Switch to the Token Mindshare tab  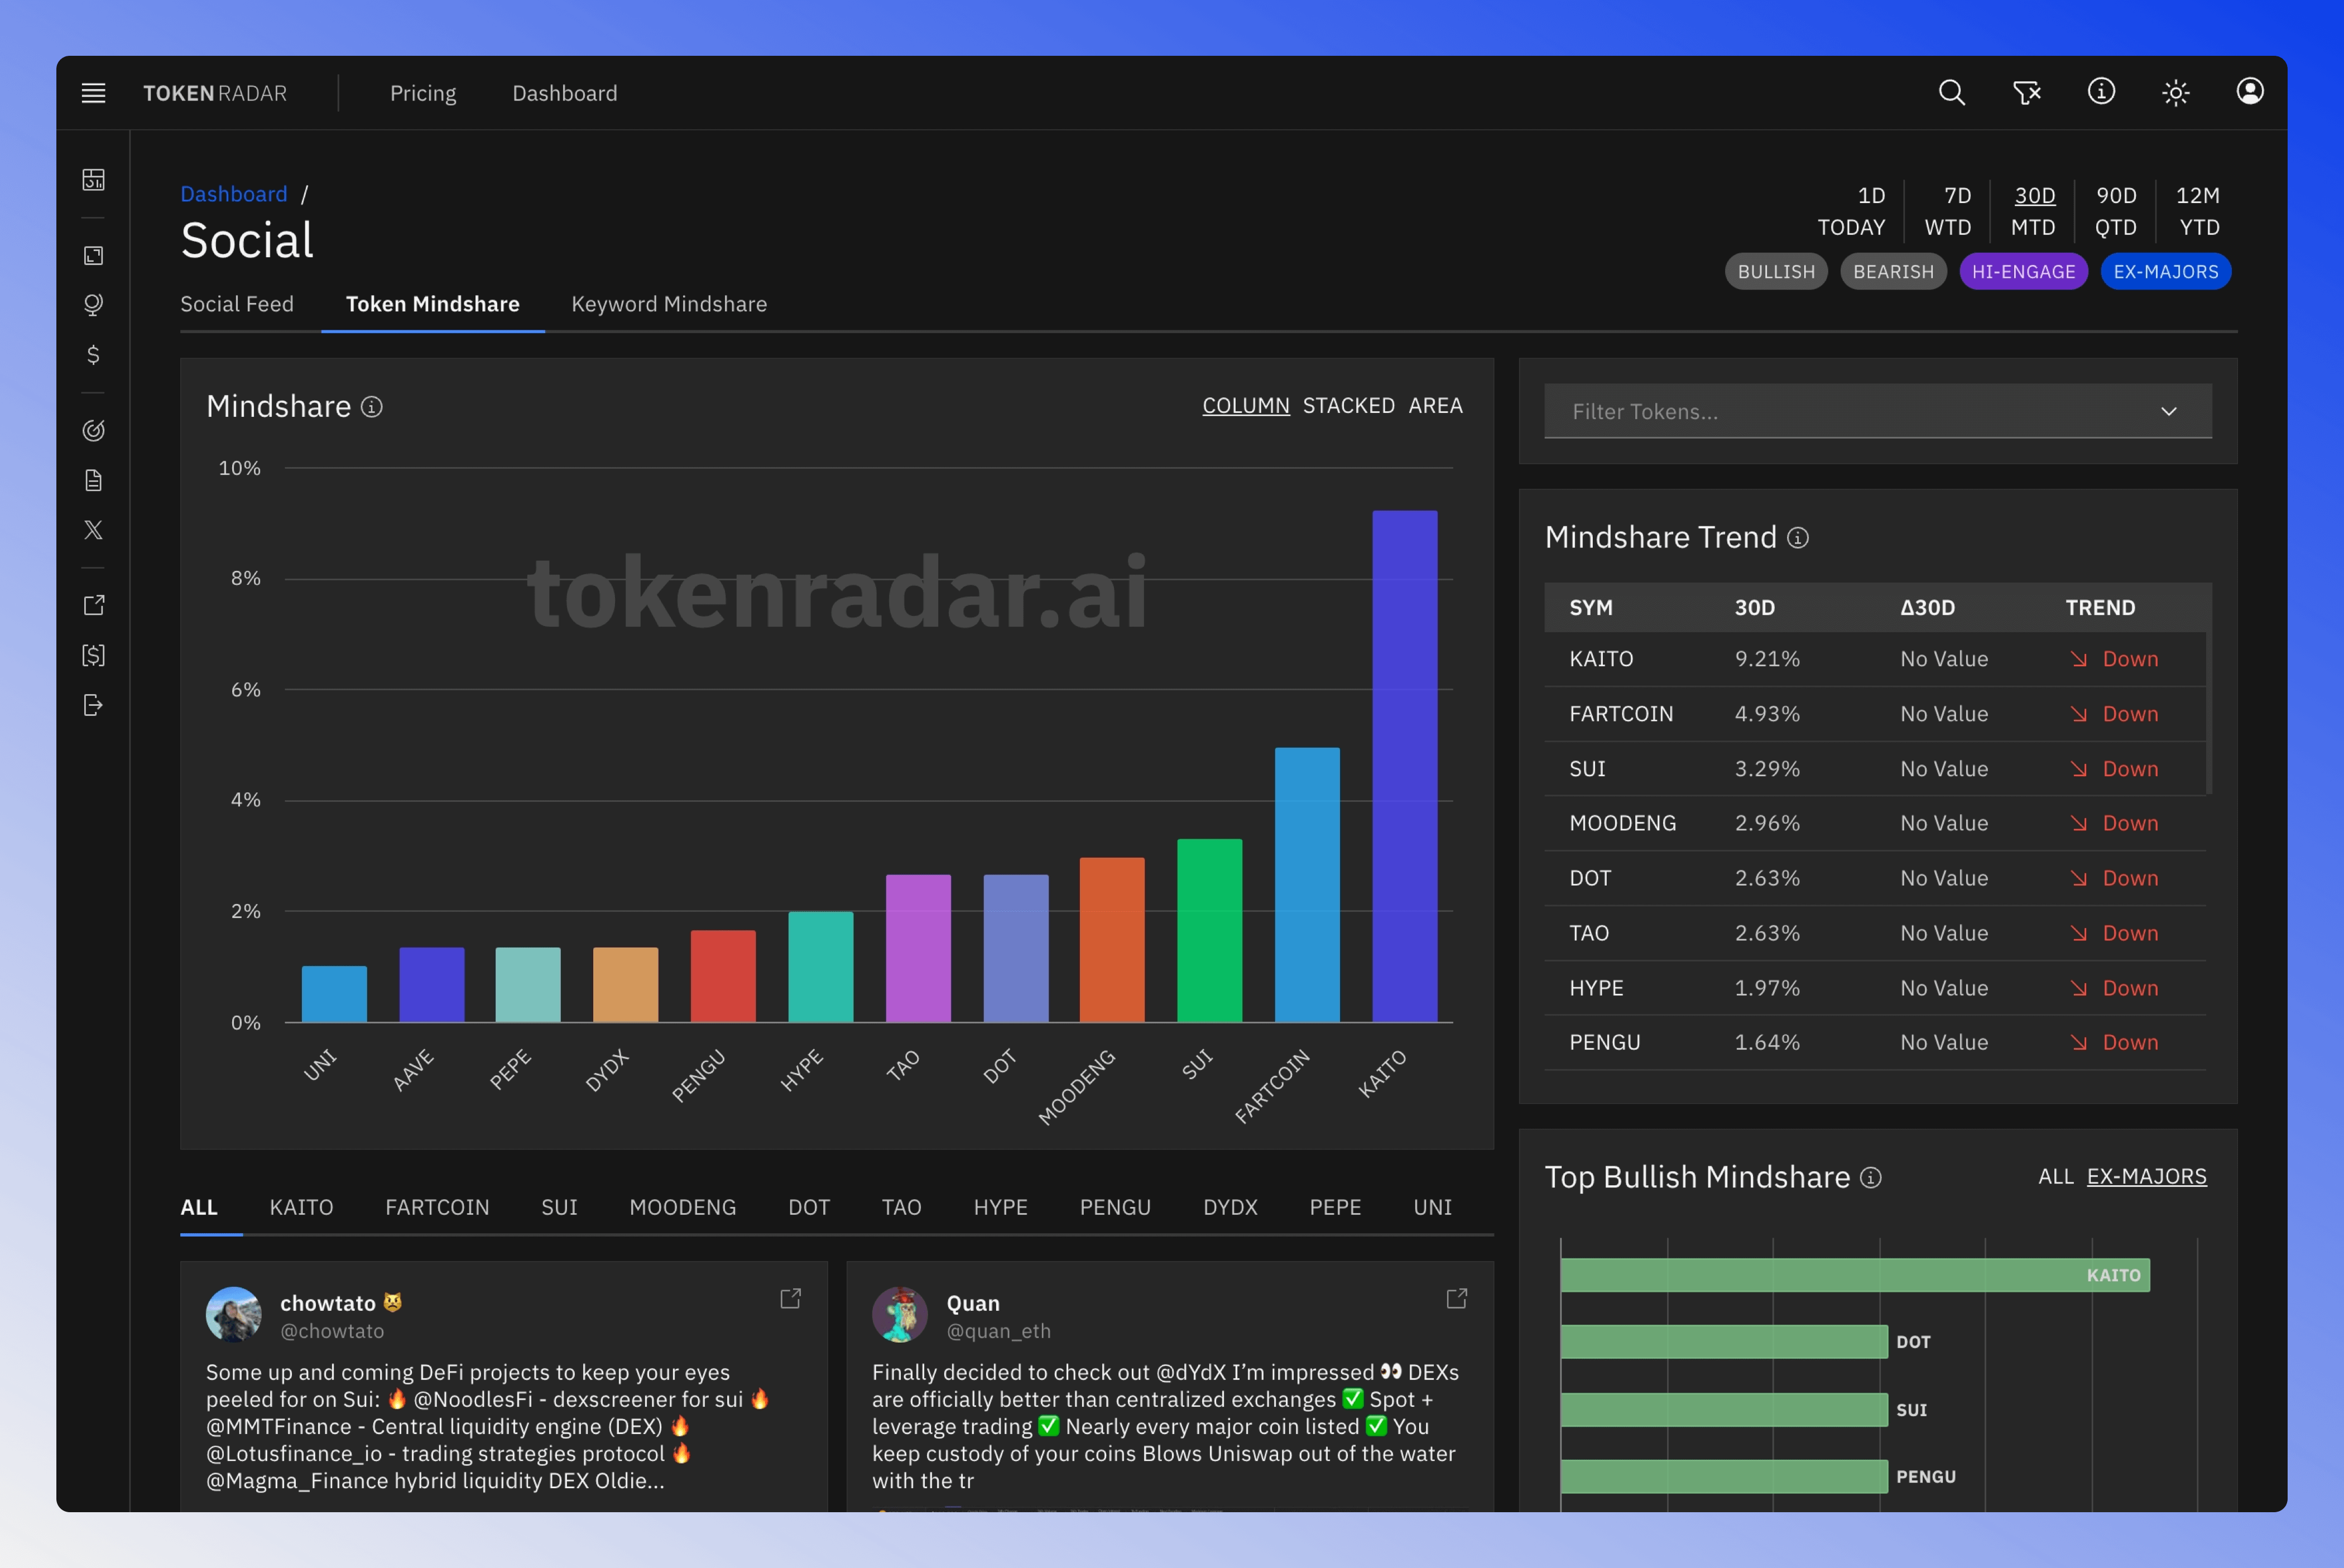pos(433,304)
